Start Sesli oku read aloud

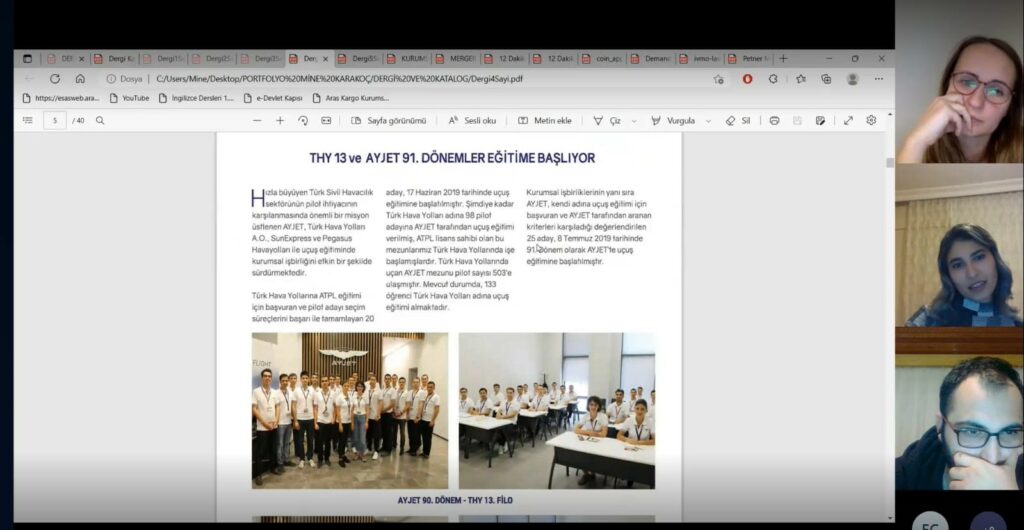click(x=472, y=121)
